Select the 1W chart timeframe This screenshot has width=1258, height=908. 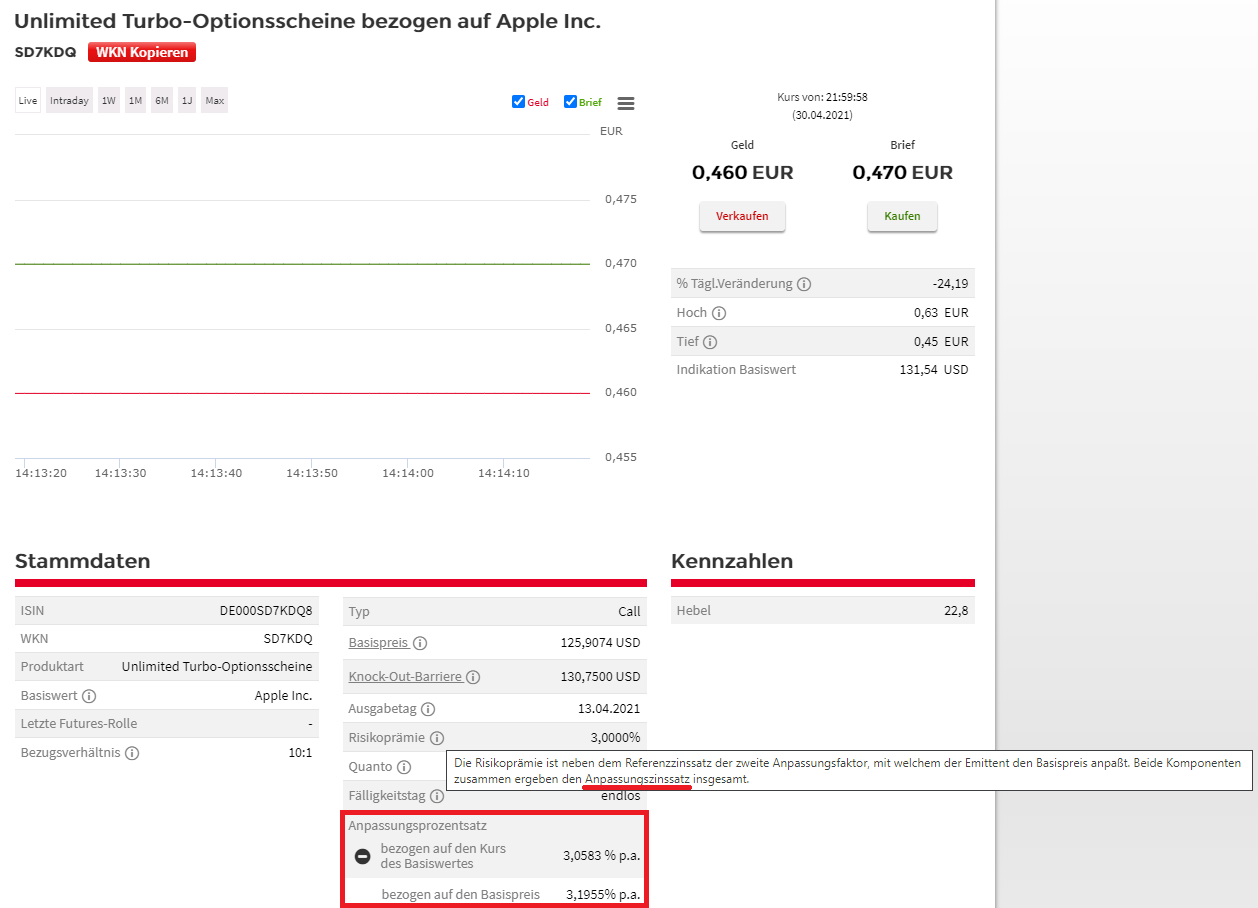pos(109,101)
